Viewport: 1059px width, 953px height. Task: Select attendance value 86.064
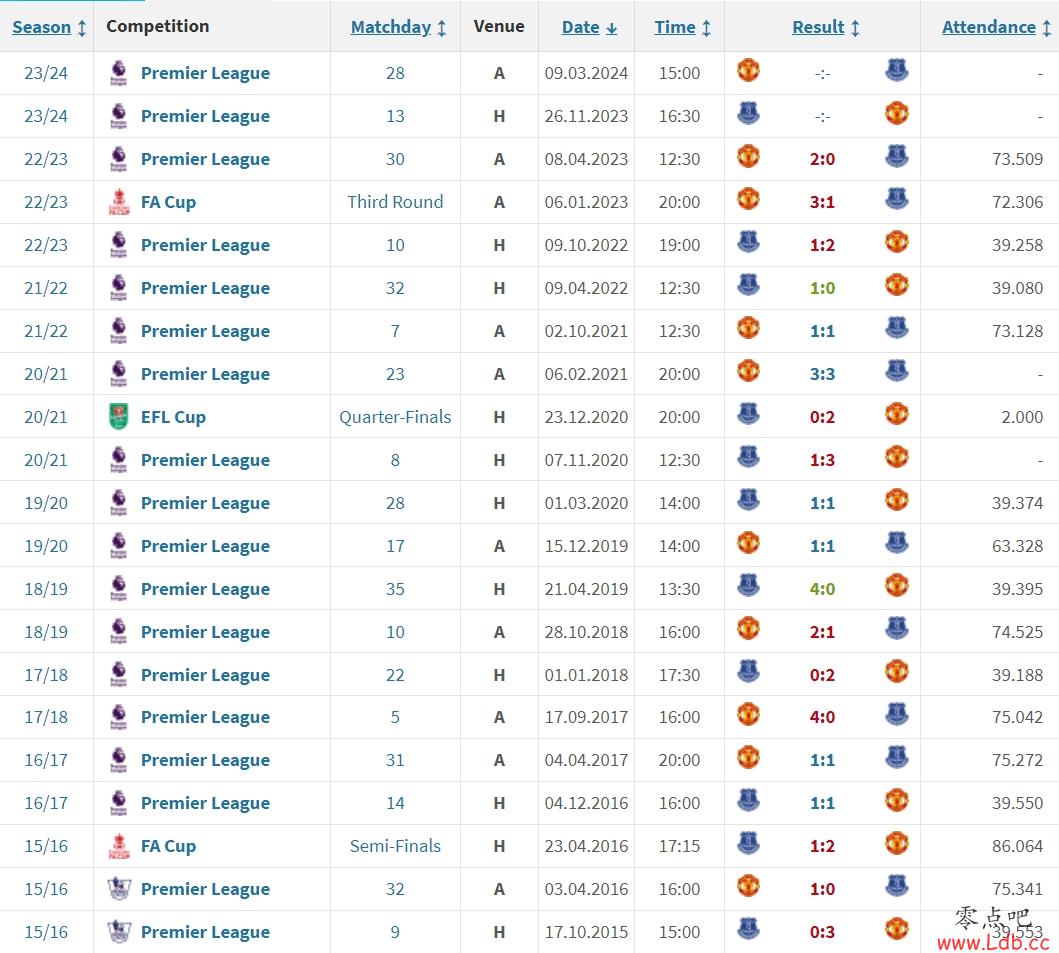pos(1017,846)
